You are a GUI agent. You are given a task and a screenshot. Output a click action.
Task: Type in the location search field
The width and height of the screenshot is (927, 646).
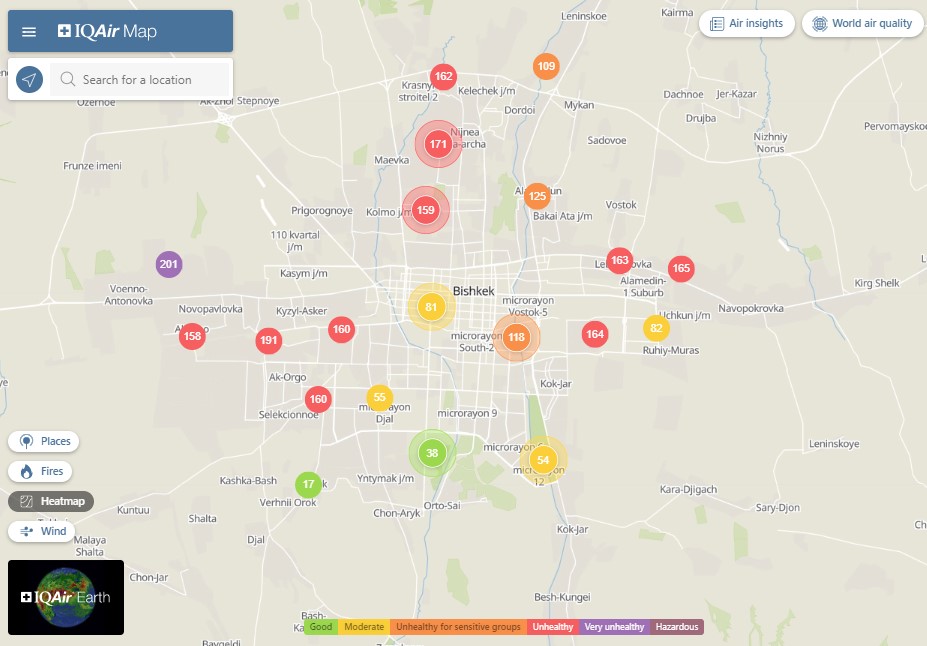click(x=150, y=80)
